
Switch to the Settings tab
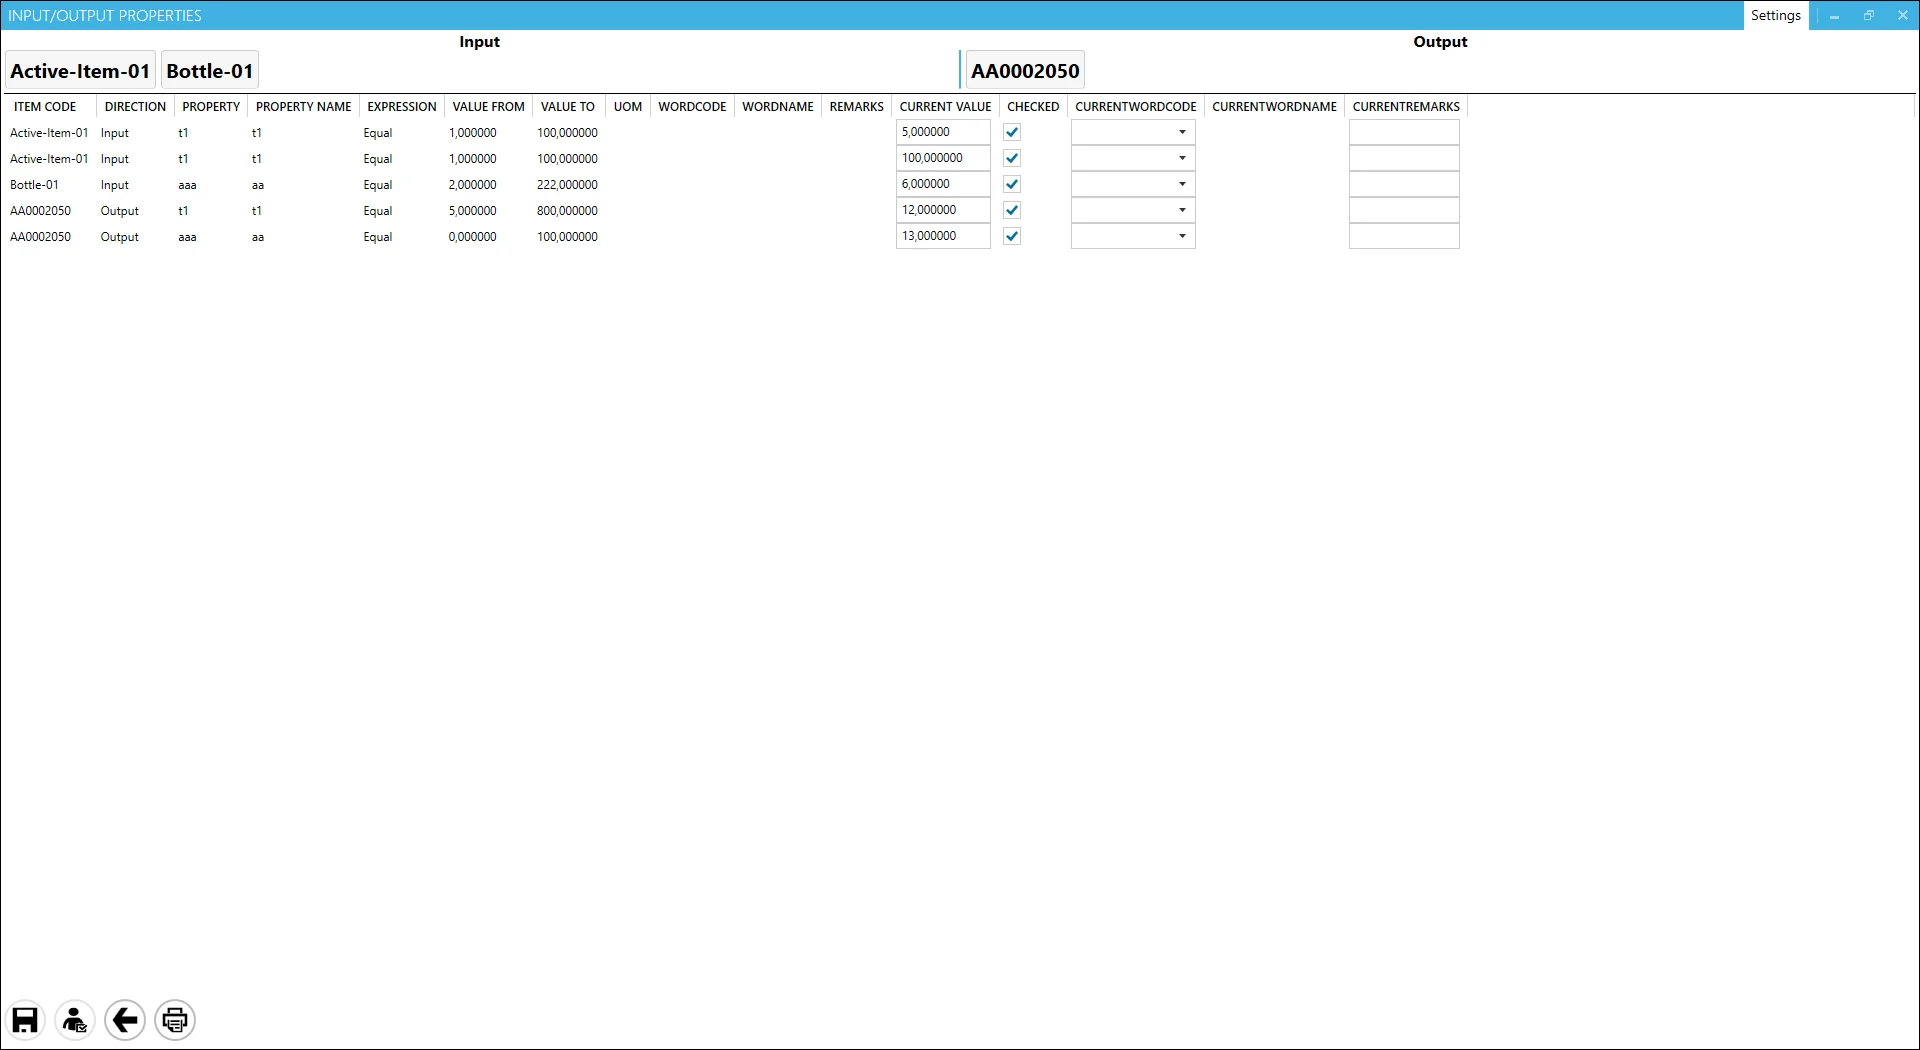click(x=1776, y=15)
